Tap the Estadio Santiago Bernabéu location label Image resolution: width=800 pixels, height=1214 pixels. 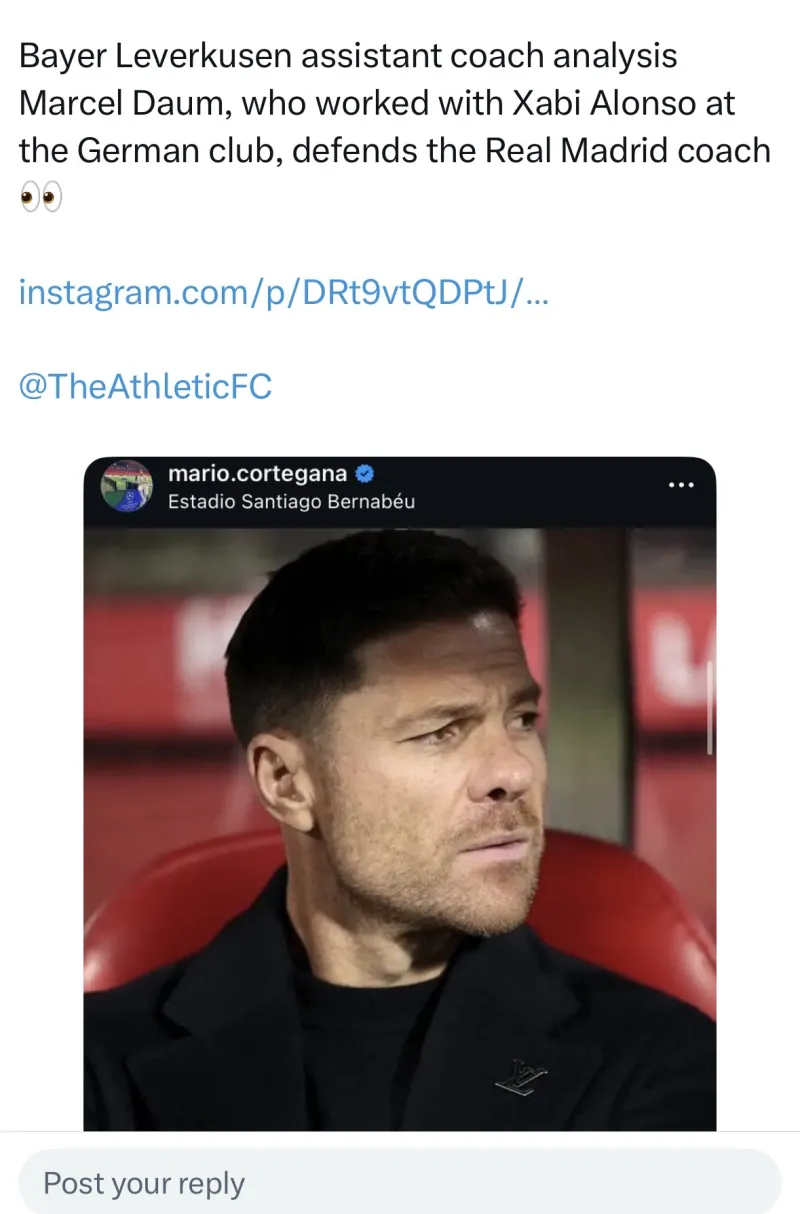(291, 501)
